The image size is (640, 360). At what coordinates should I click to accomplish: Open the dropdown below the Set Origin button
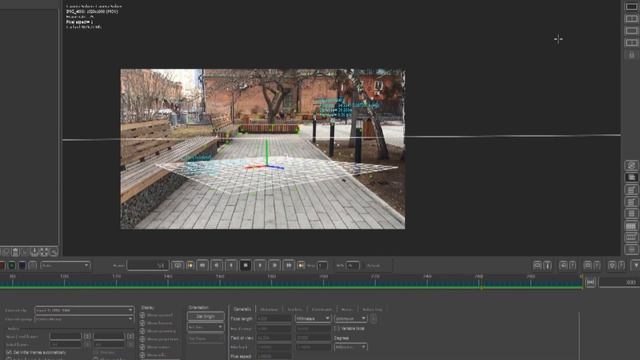click(x=206, y=327)
